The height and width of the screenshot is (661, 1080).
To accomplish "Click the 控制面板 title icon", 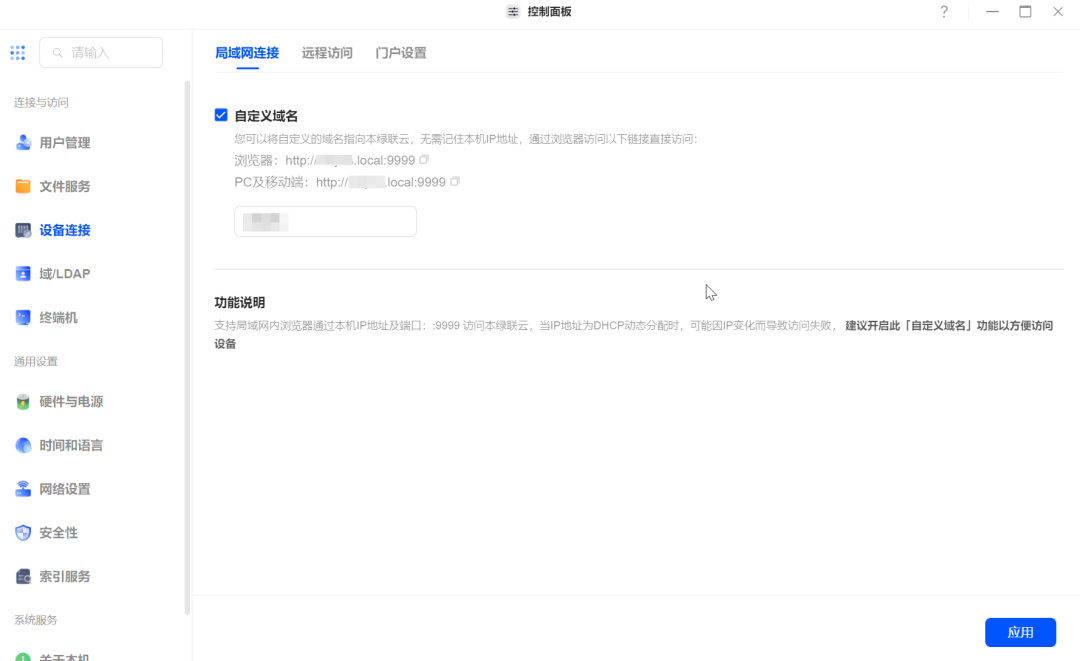I will pyautogui.click(x=513, y=12).
